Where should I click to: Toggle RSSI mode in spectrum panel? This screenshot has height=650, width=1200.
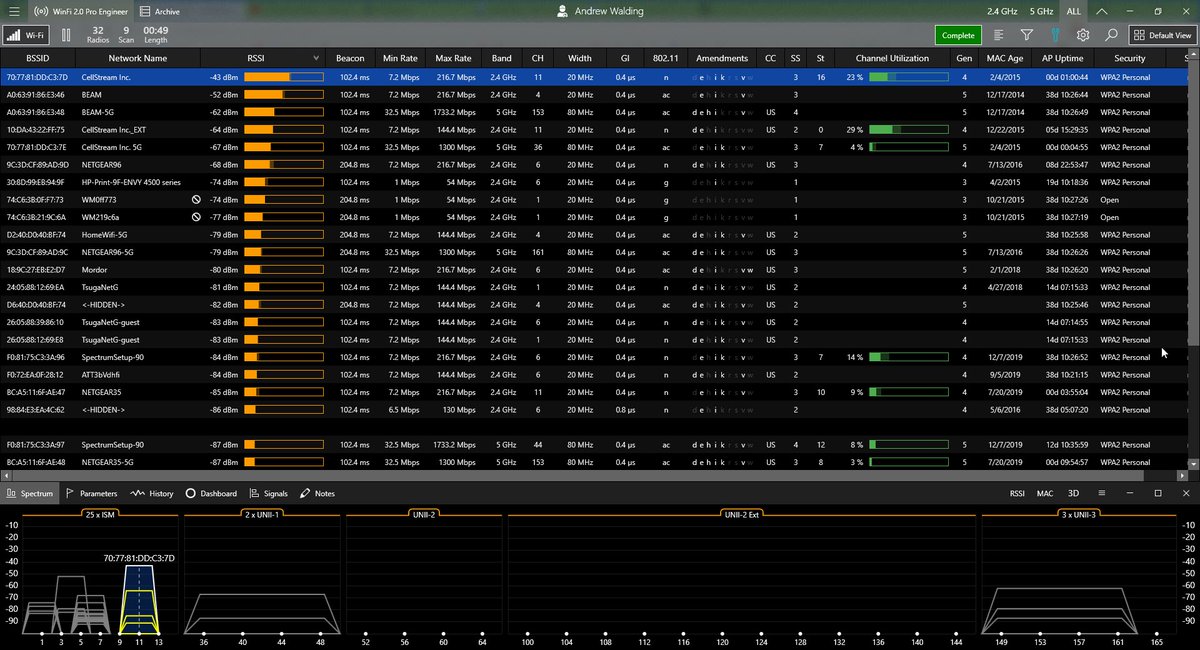pos(1017,493)
